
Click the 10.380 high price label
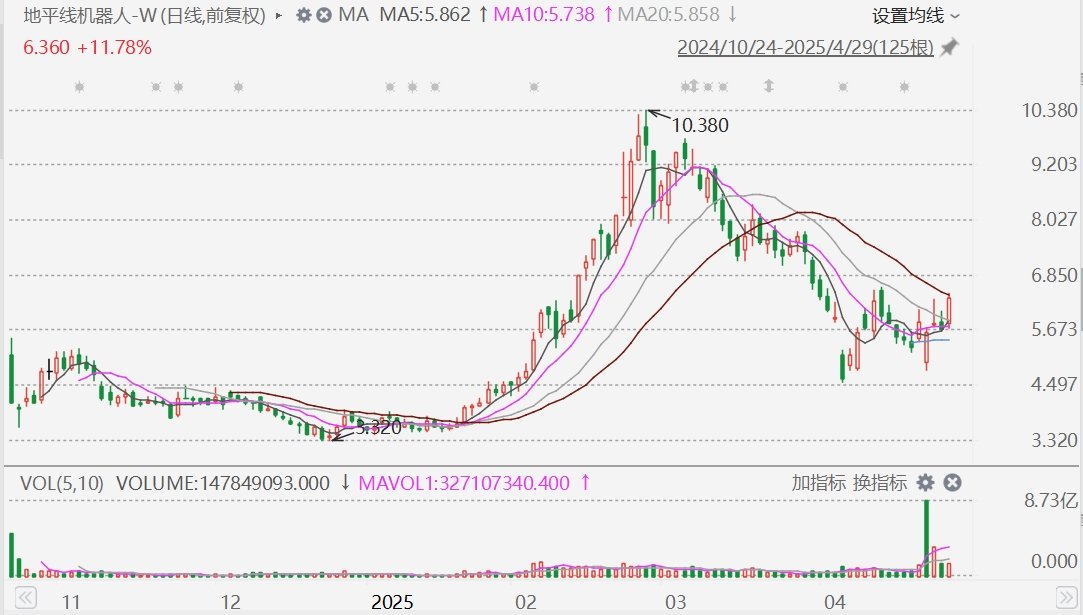pos(699,125)
